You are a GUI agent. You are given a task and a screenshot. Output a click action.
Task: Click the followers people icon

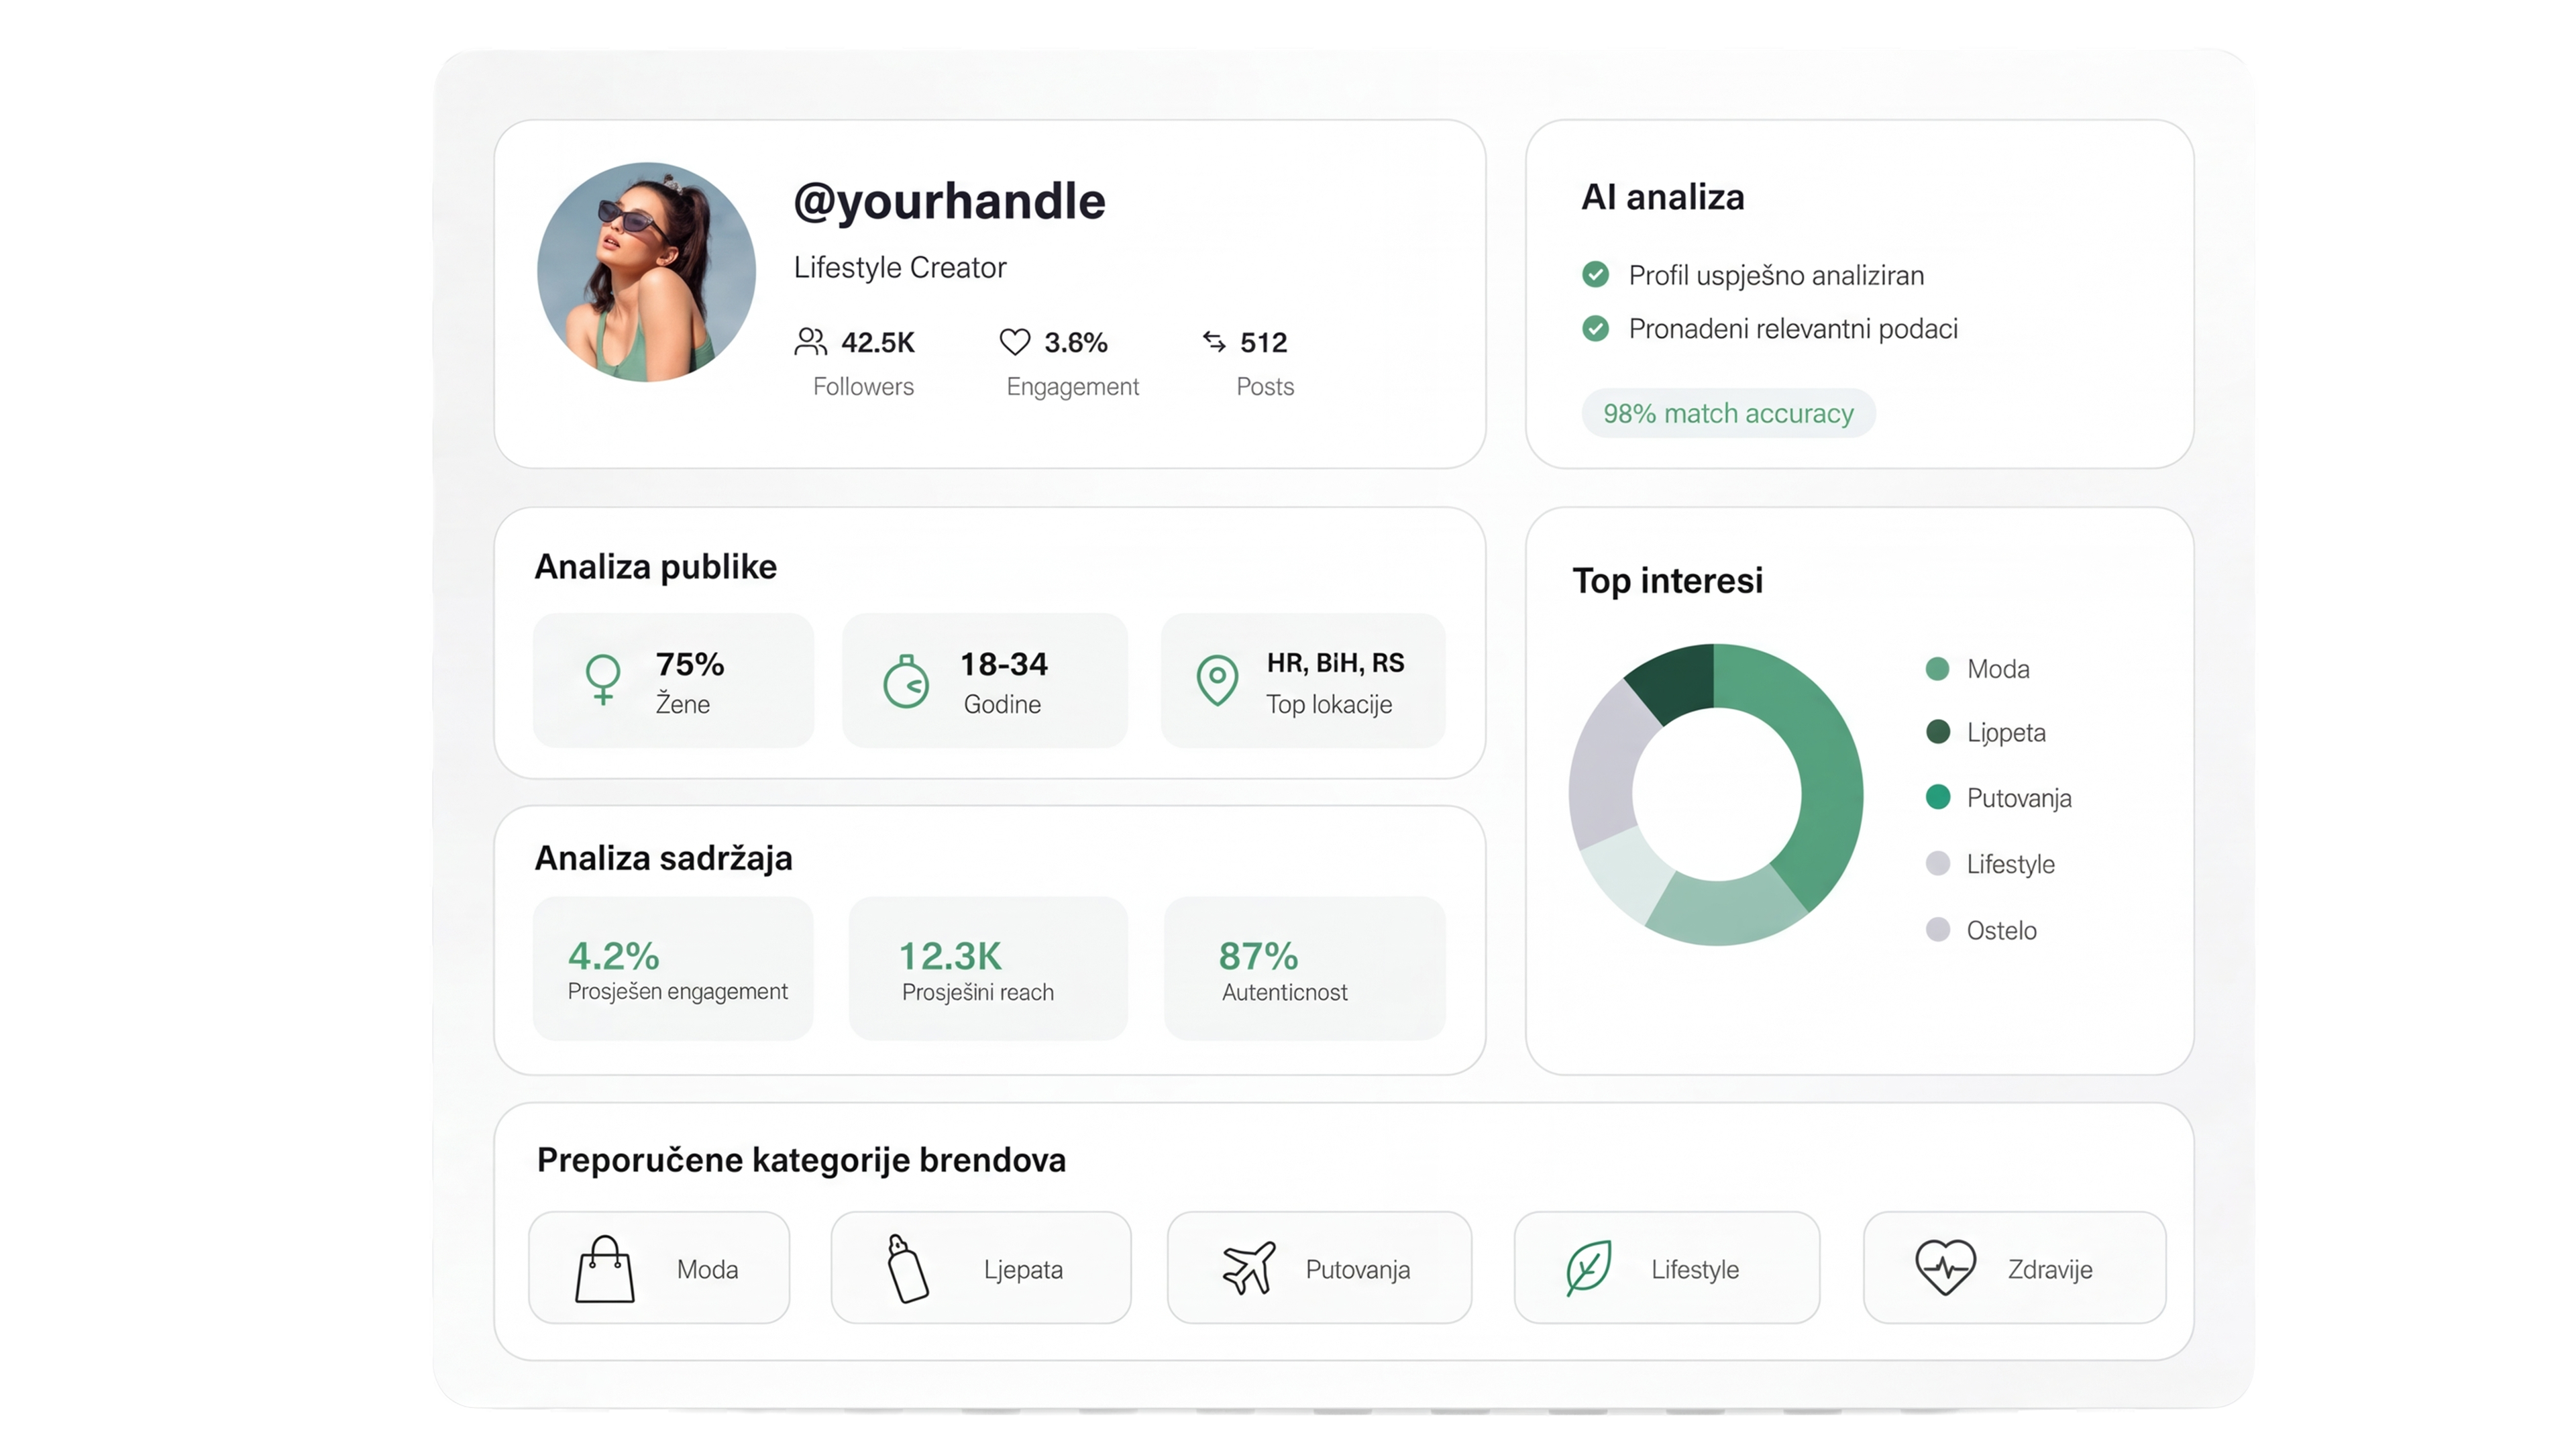click(x=810, y=342)
